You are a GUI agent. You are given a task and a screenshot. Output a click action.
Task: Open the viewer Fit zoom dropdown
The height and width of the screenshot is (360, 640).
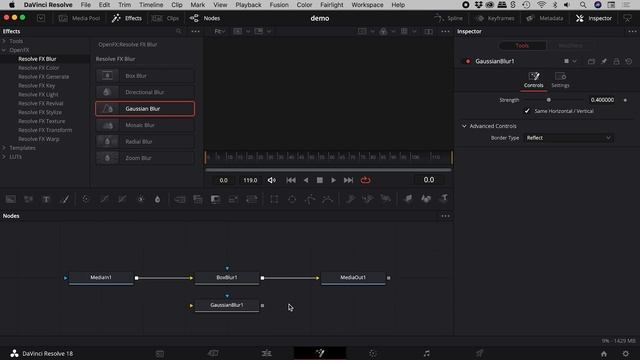coord(220,31)
